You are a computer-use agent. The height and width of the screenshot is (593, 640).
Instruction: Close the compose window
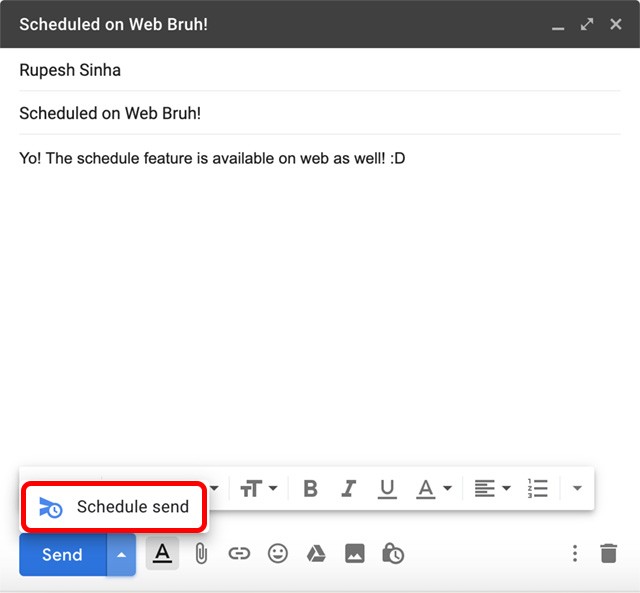pyautogui.click(x=616, y=24)
